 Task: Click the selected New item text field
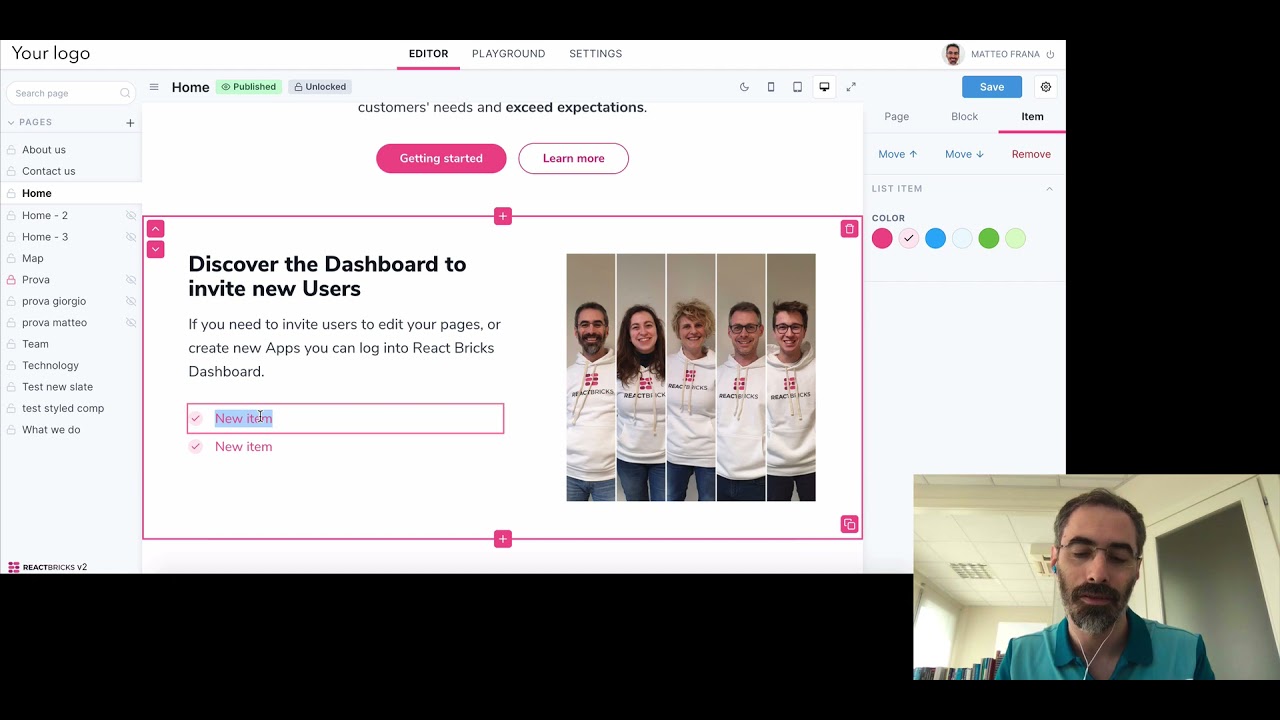345,418
